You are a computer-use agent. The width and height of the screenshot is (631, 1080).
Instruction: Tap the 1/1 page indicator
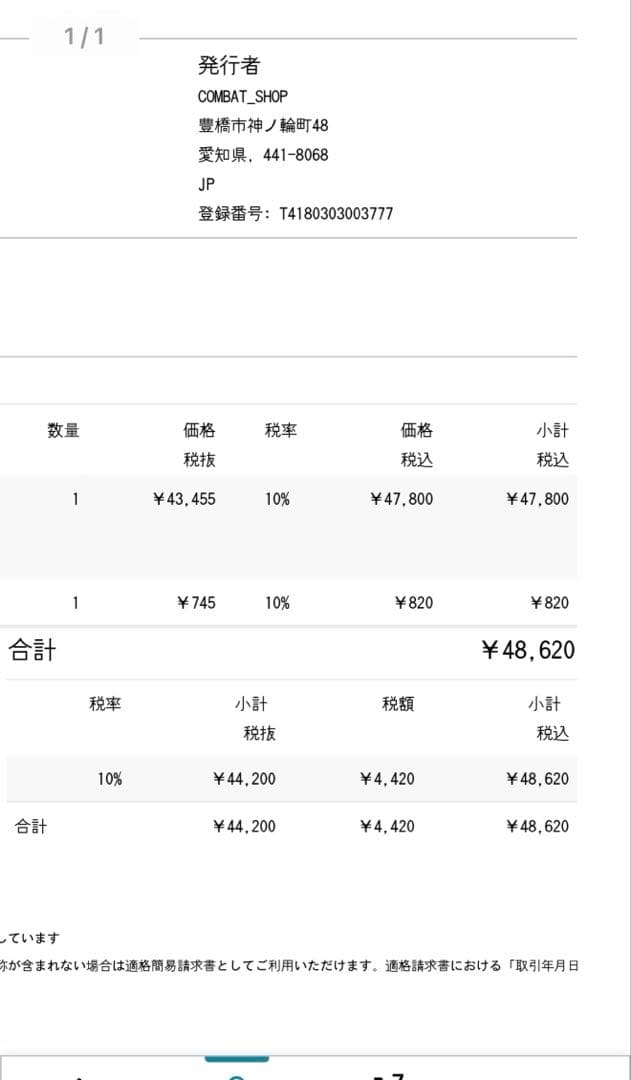point(84,38)
